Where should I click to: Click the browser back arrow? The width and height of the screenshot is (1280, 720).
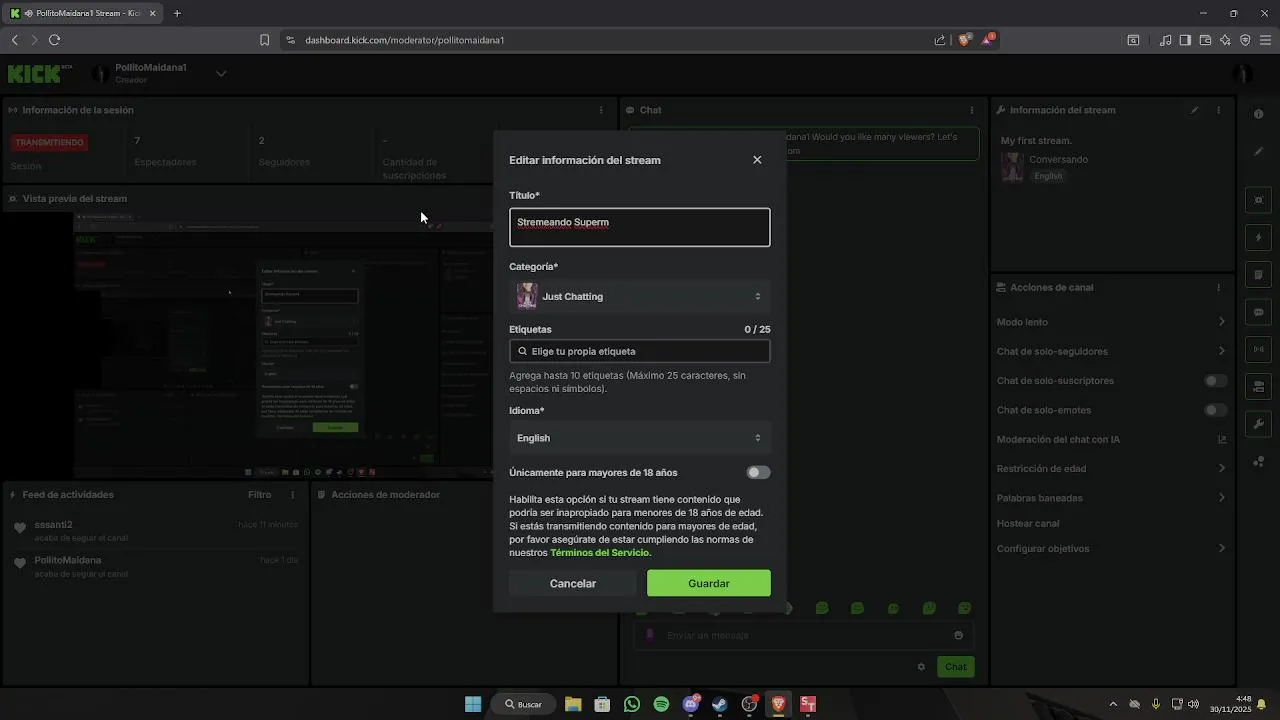14,40
